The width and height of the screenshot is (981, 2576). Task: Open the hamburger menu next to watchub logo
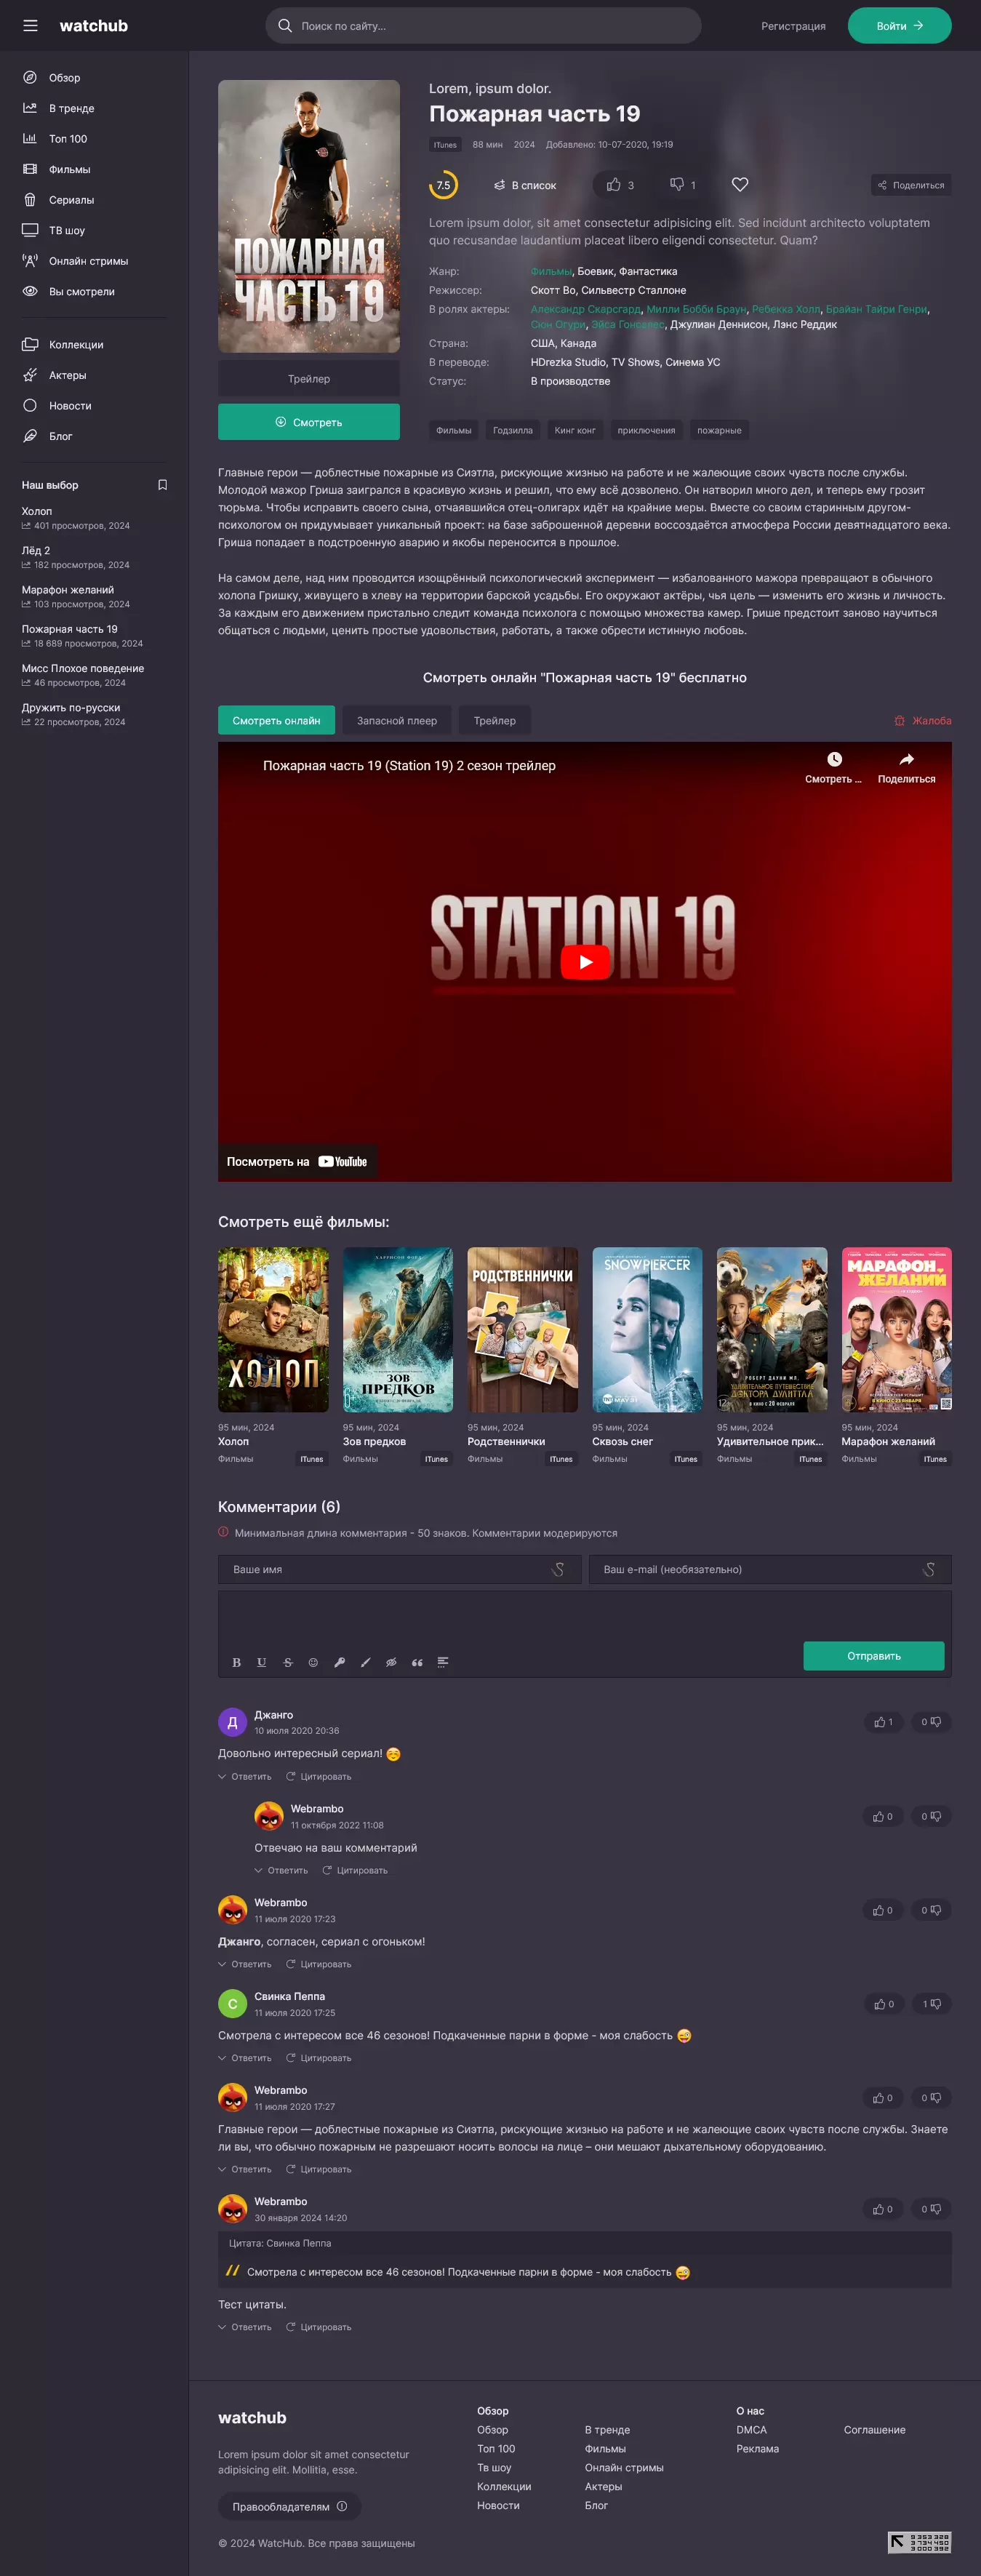(x=30, y=26)
